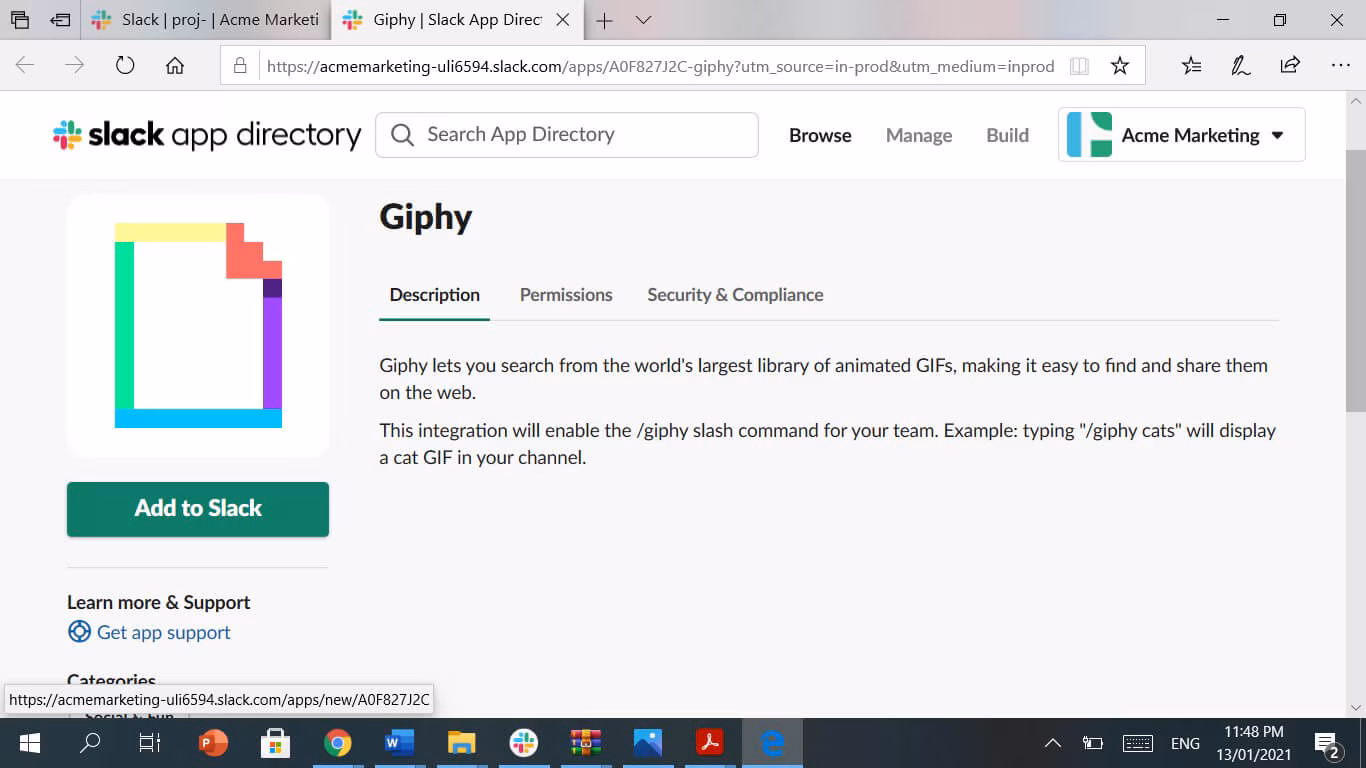Click the Edge browser taskbar icon

pyautogui.click(x=772, y=743)
